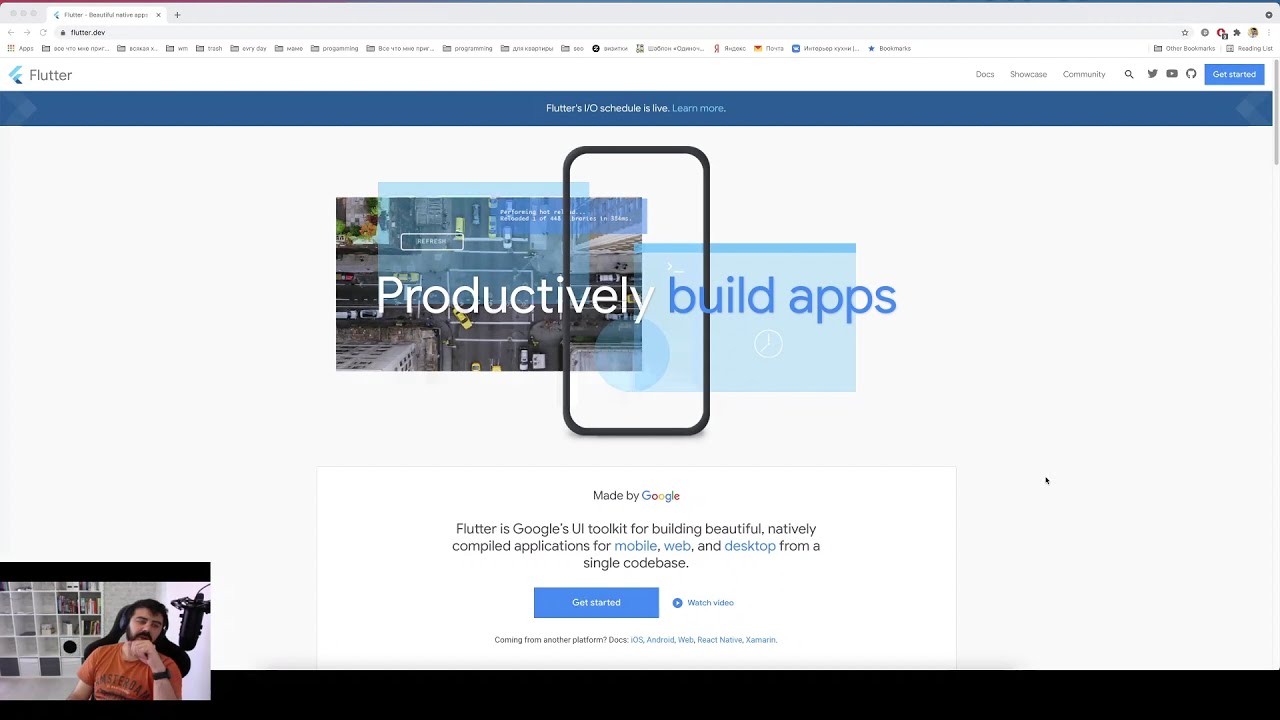The height and width of the screenshot is (720, 1280).
Task: Open Flutter's GitHub icon link
Action: tap(1191, 74)
